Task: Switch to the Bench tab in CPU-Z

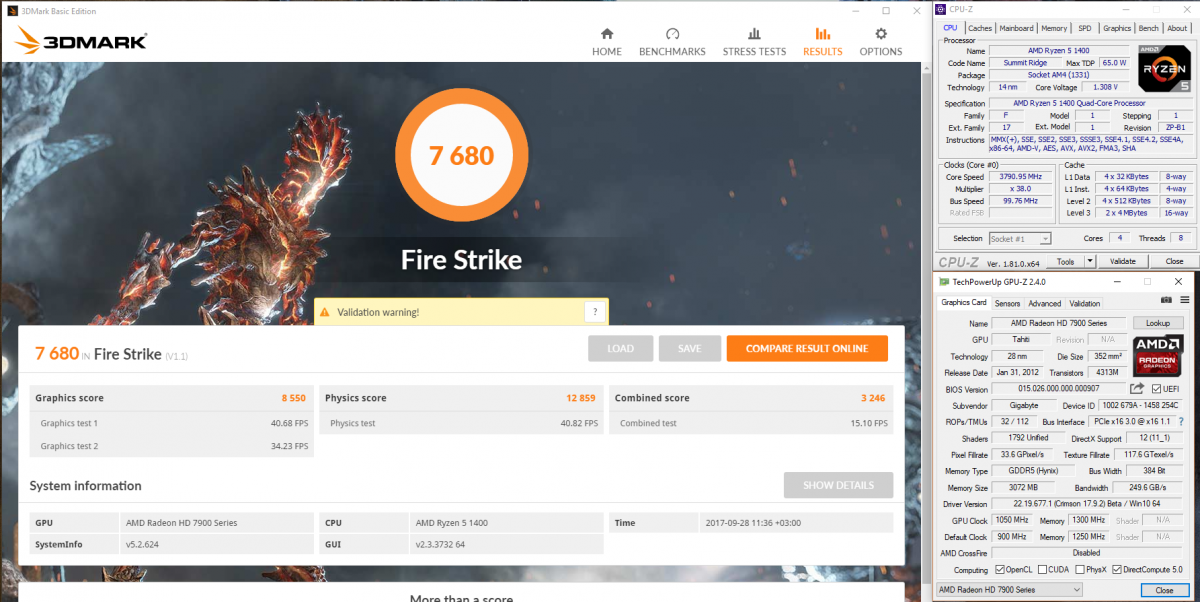Action: click(x=1149, y=28)
